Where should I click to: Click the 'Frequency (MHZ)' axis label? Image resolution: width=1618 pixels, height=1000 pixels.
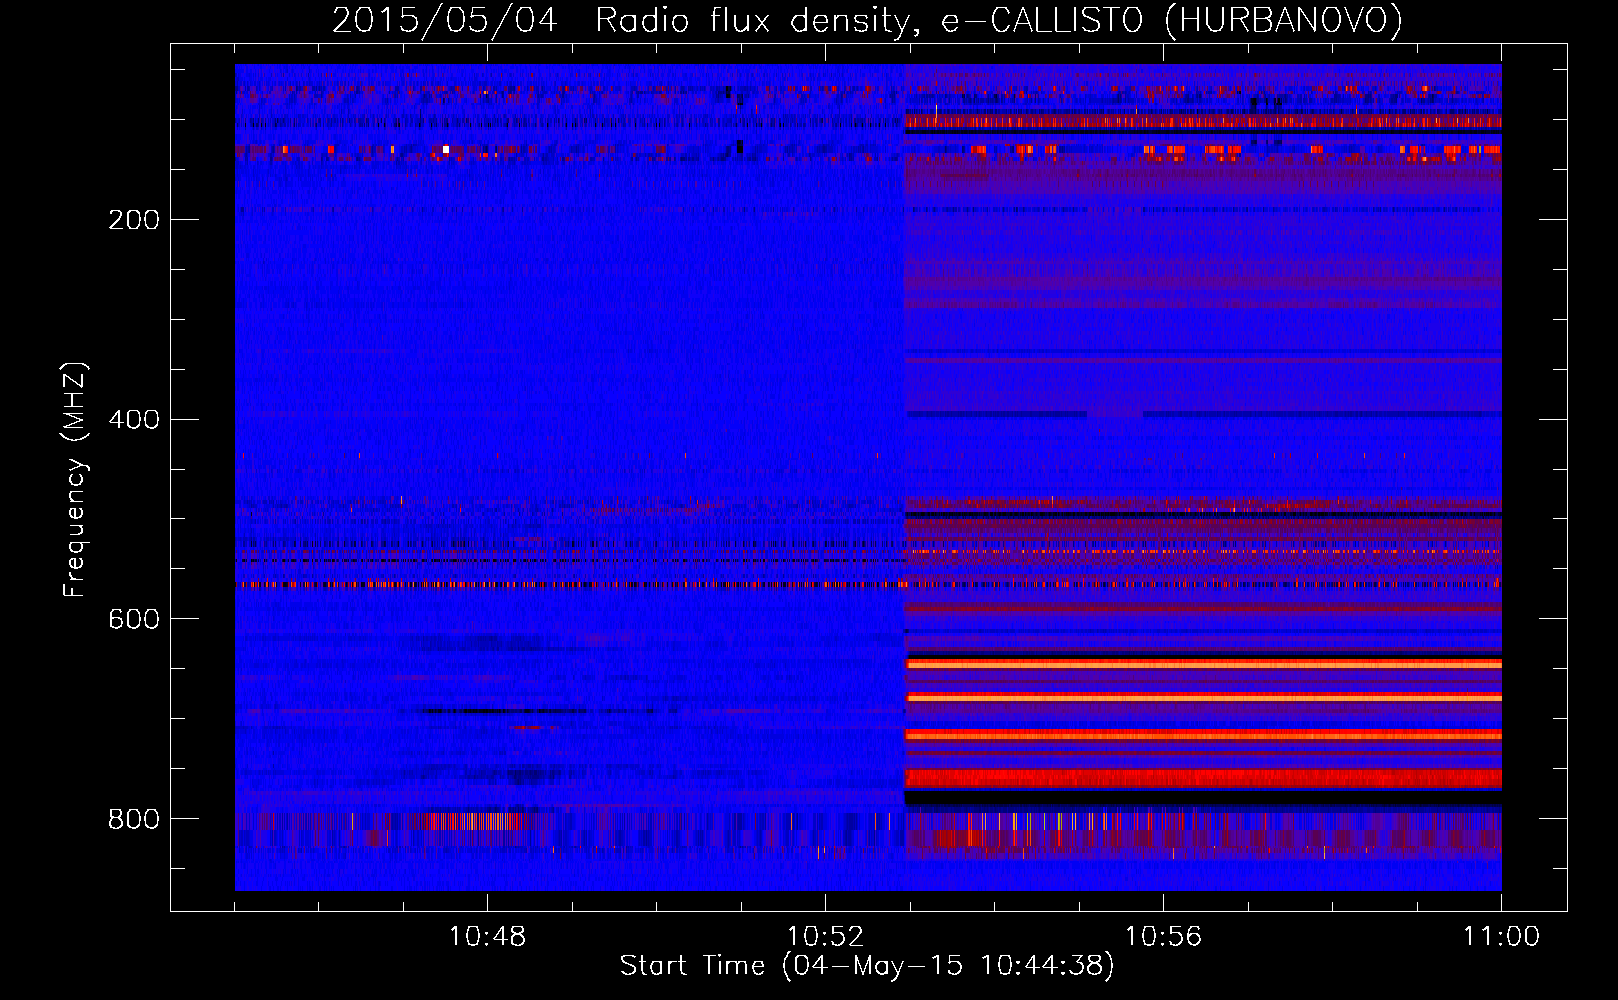75,479
